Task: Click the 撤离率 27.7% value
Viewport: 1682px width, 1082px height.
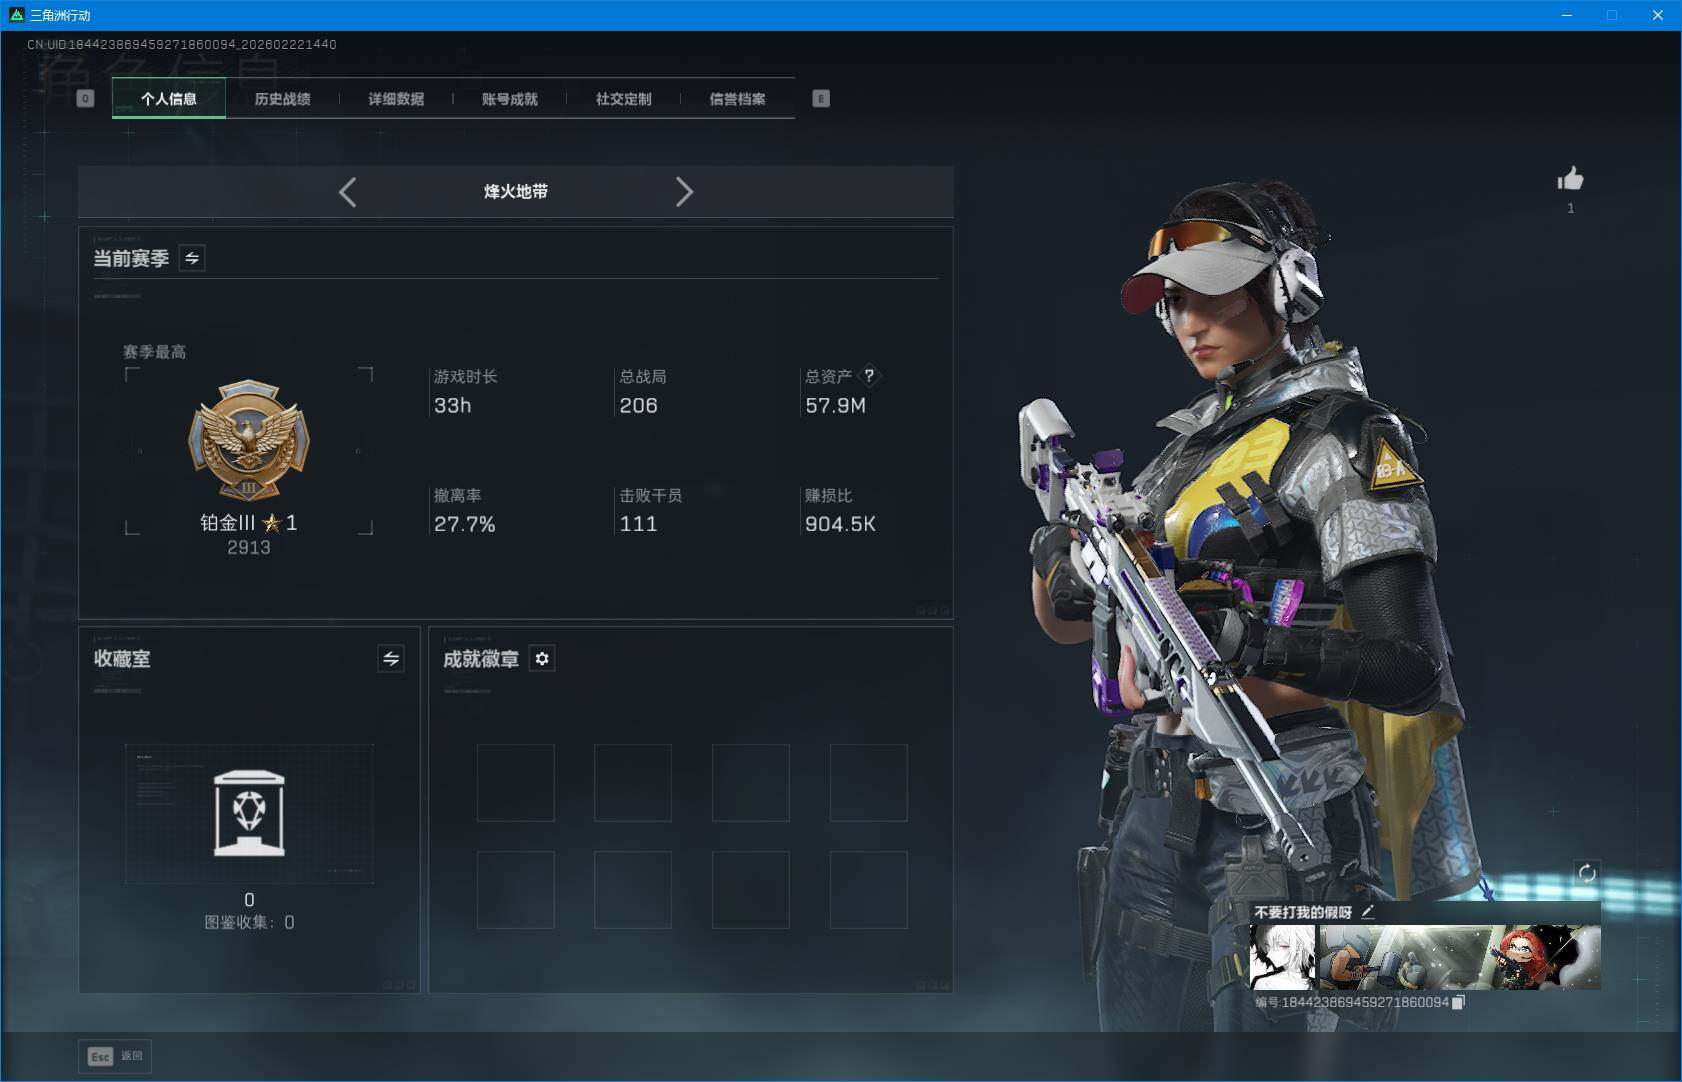Action: coord(464,524)
